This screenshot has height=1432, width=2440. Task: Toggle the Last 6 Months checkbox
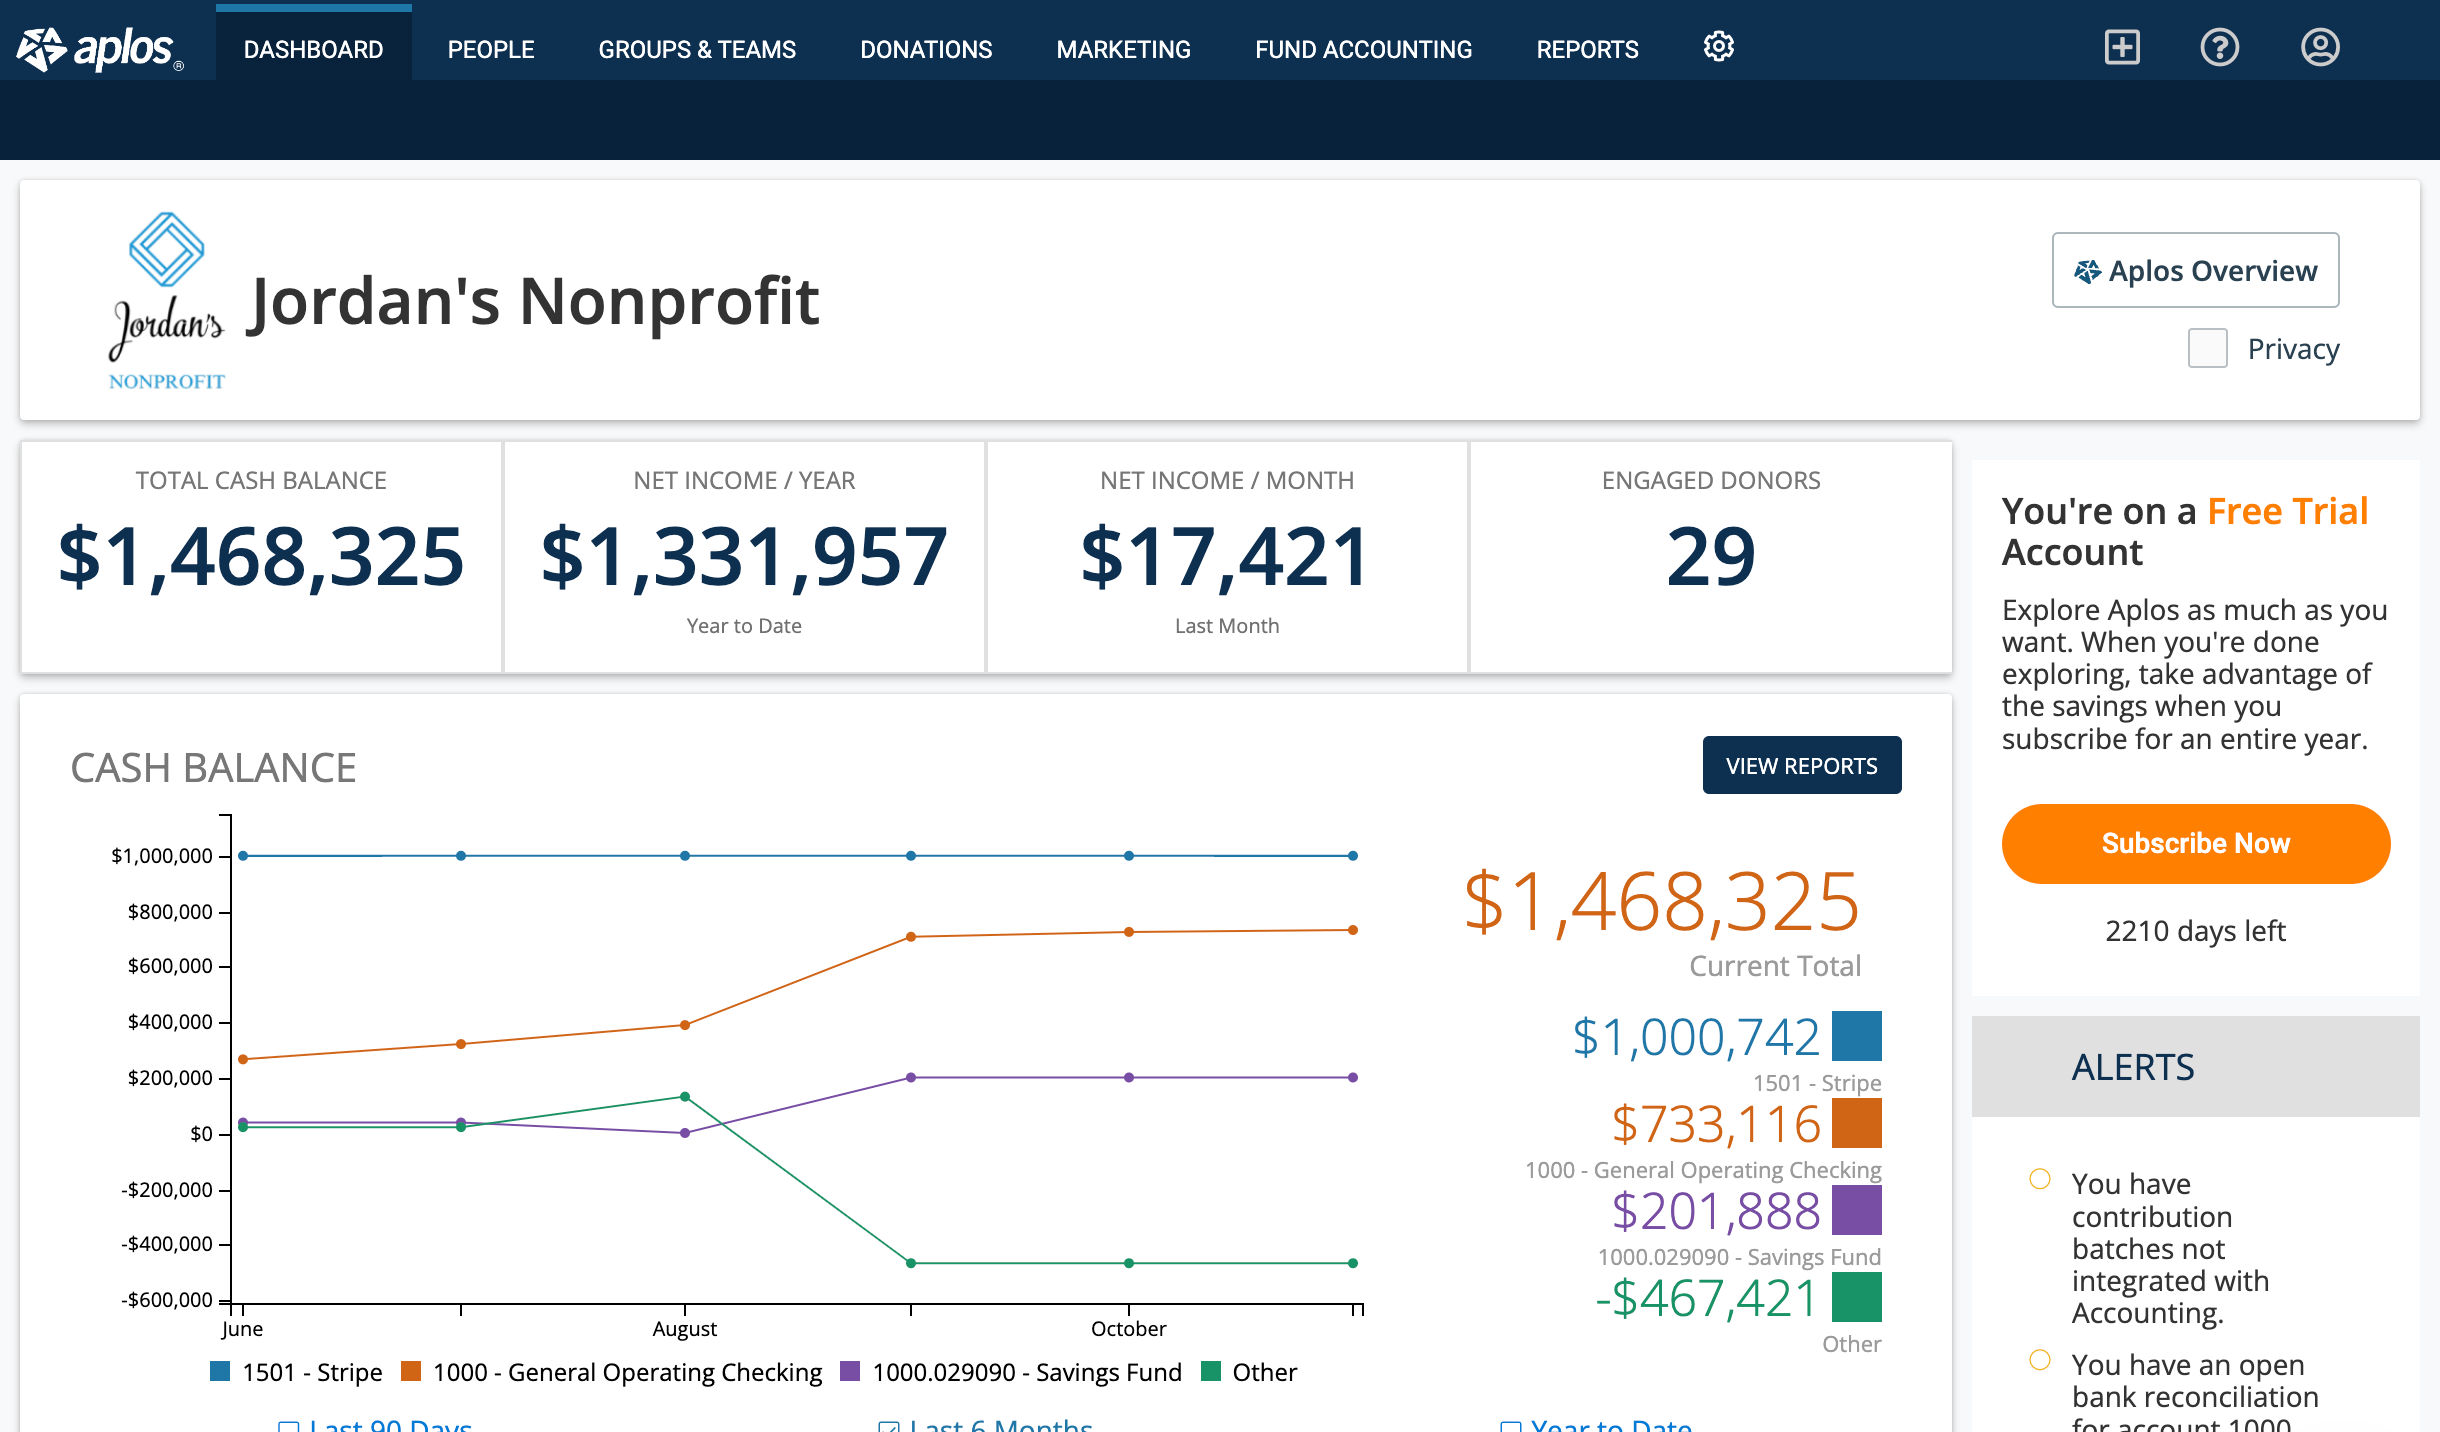pos(889,1427)
